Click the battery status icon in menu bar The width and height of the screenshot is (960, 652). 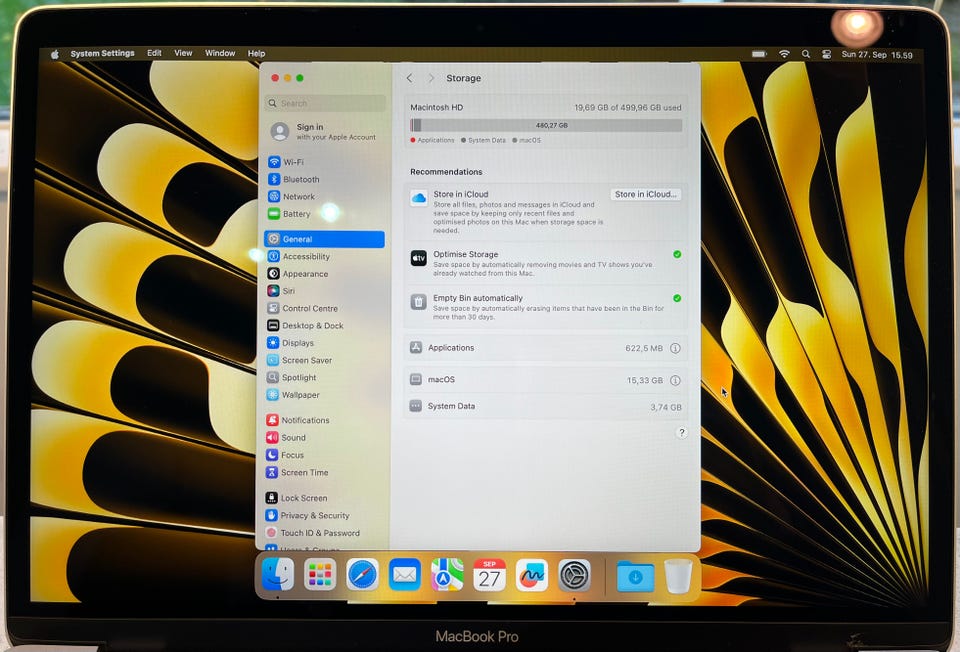pyautogui.click(x=759, y=54)
